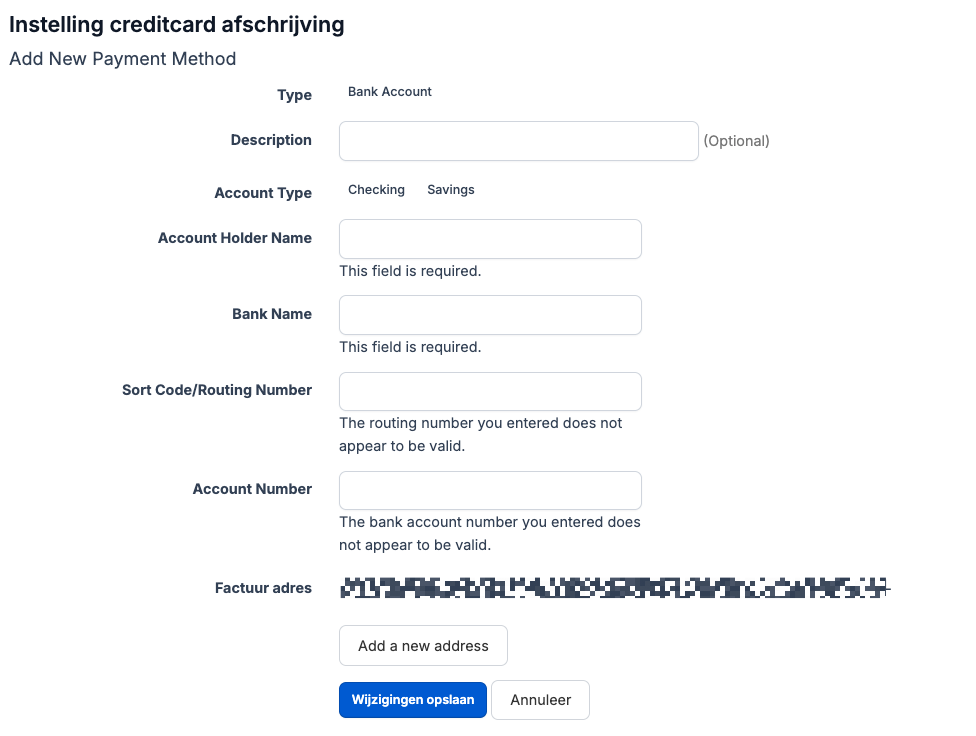Click into the Bank Name field

490,314
